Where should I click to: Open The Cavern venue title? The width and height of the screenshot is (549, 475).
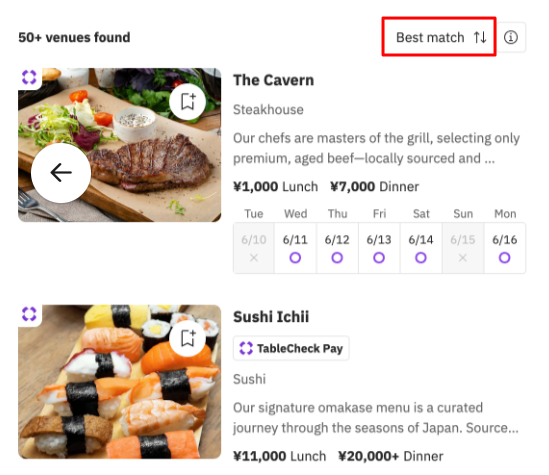click(x=273, y=80)
